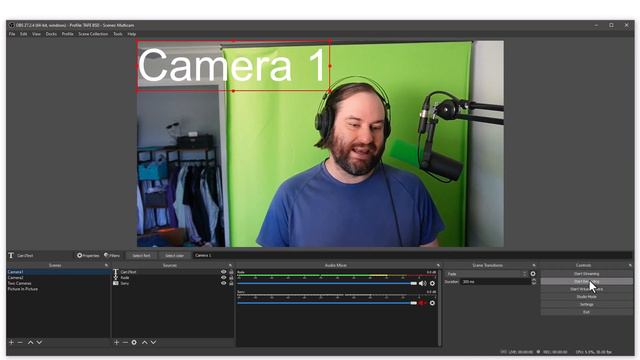Screen dimensions: 640x360
Task: Pop out the Scene Transitions dock
Action: 534,265
